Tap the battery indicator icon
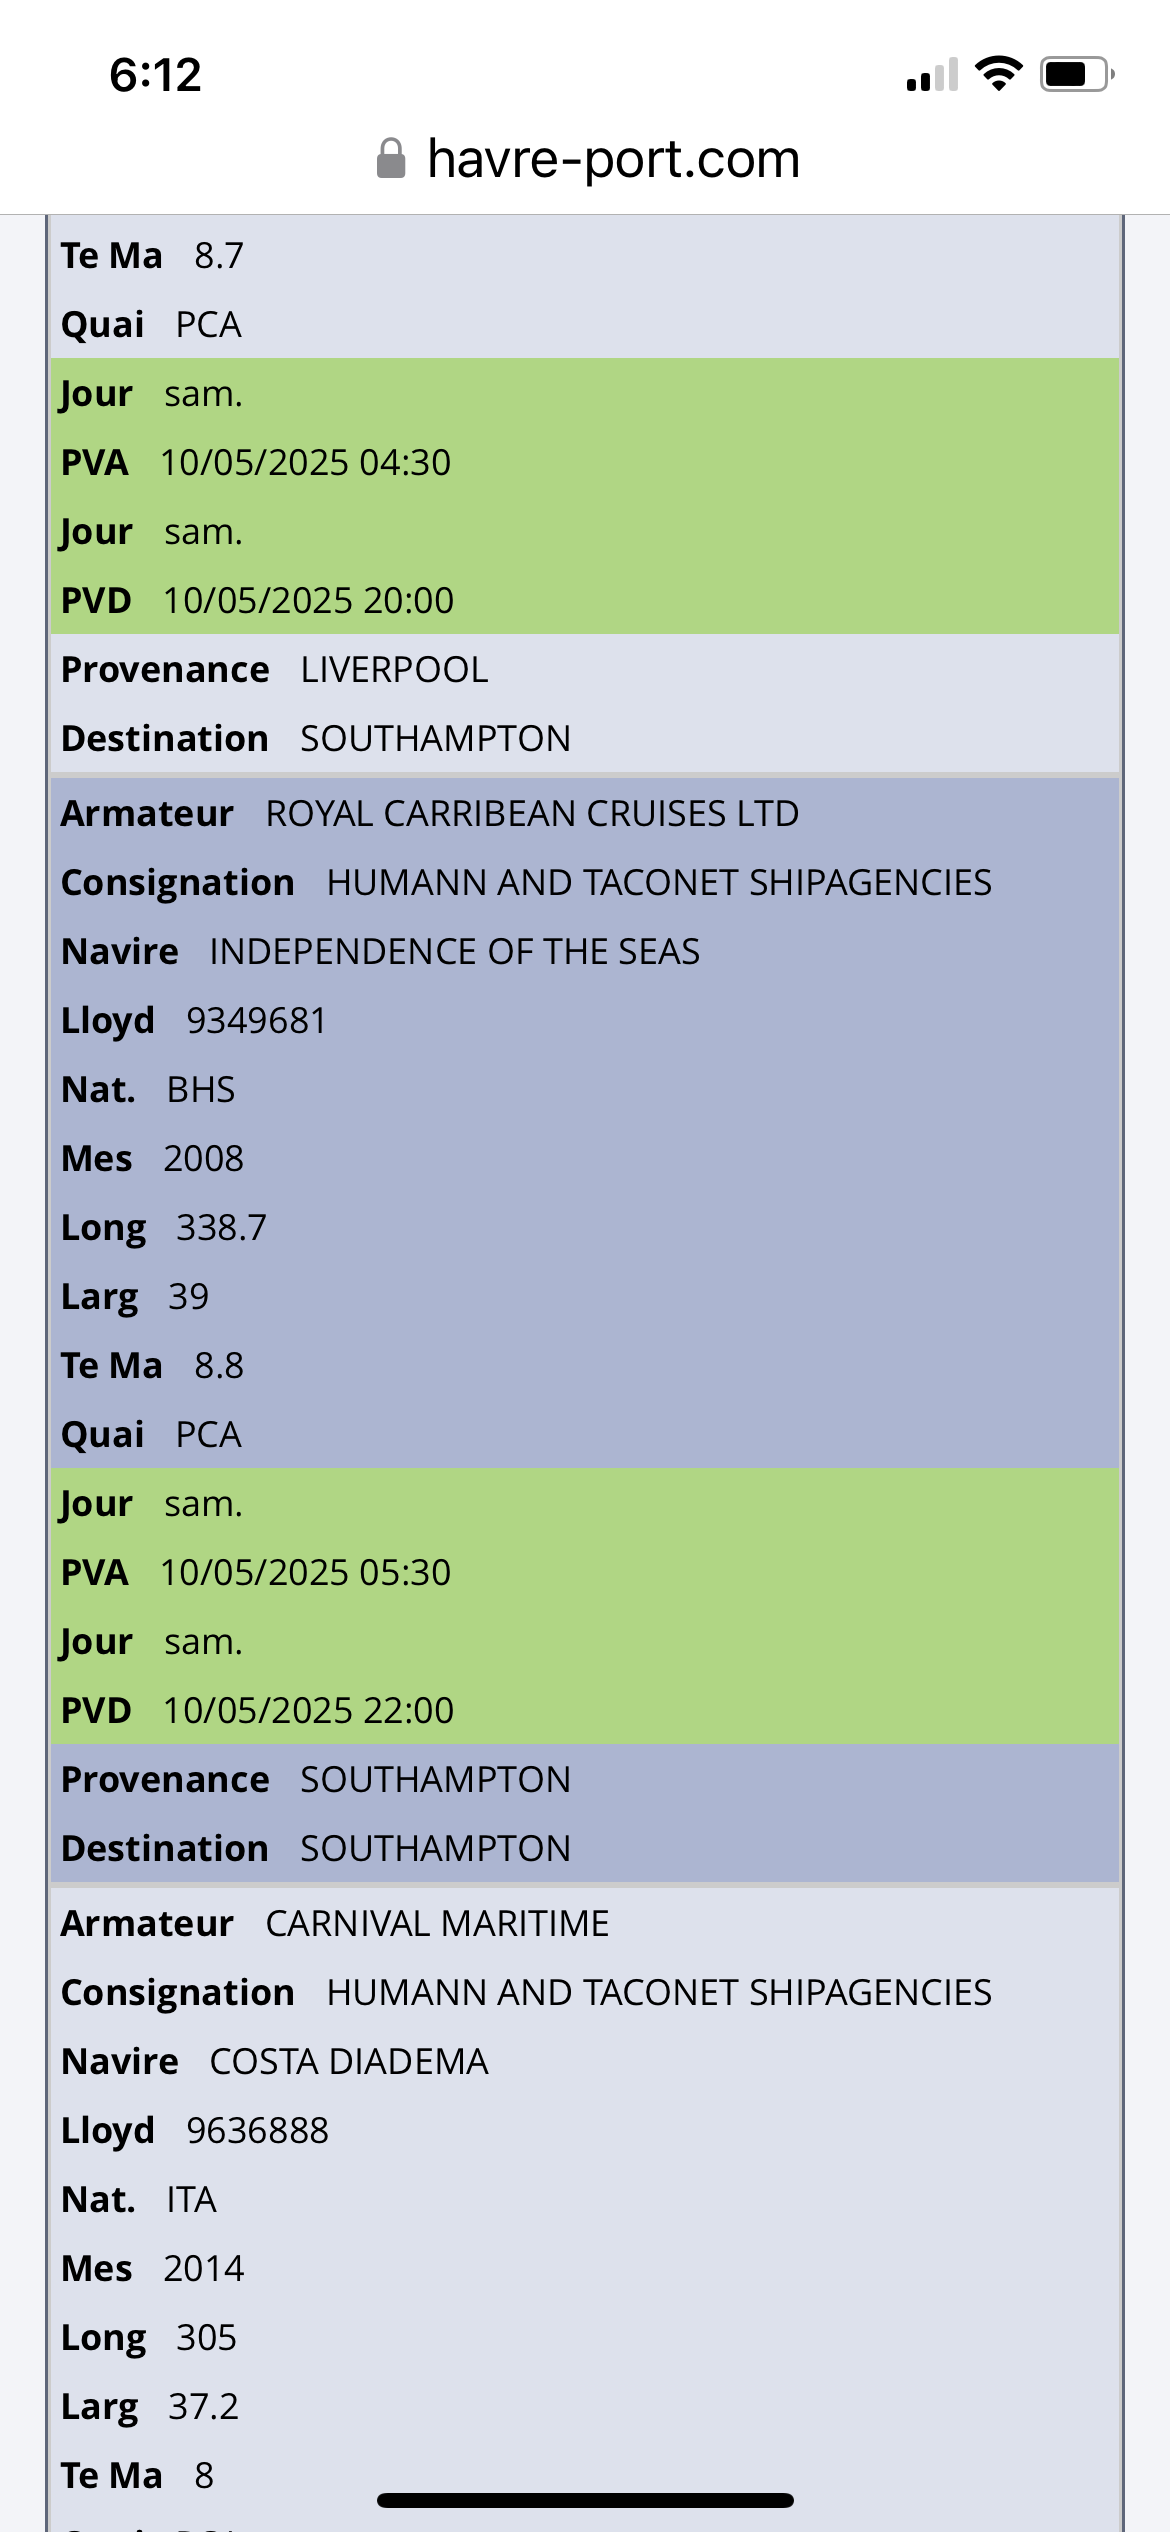Image resolution: width=1170 pixels, height=2532 pixels. [1077, 74]
